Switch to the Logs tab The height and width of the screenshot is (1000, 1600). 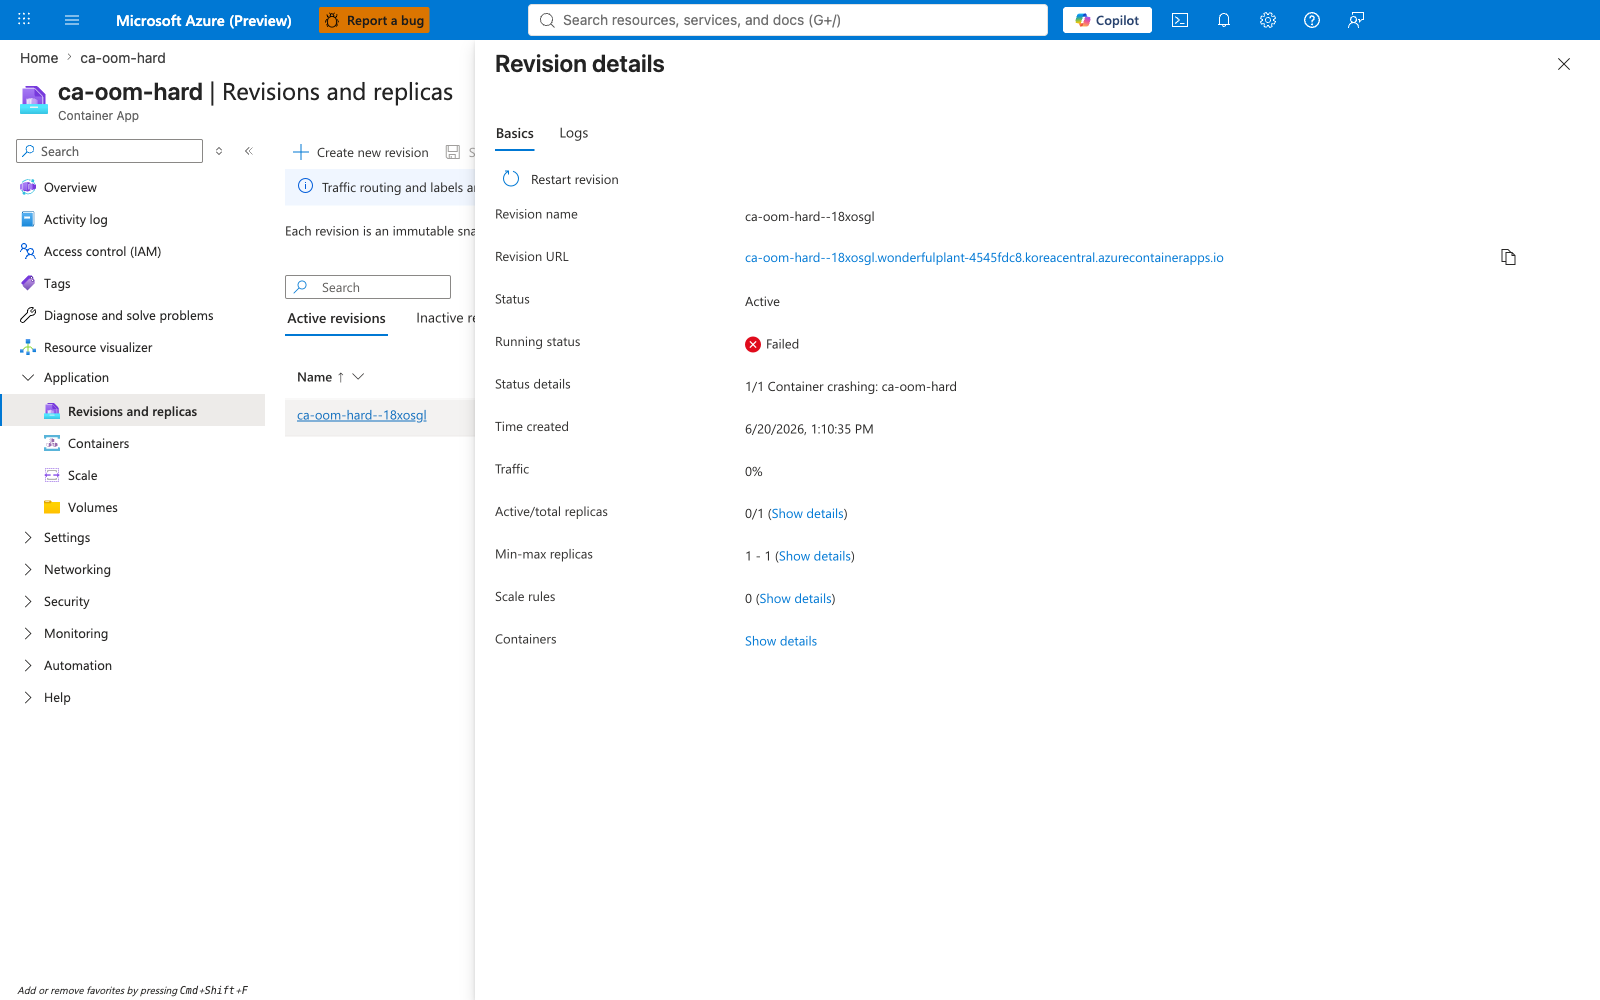pos(574,133)
